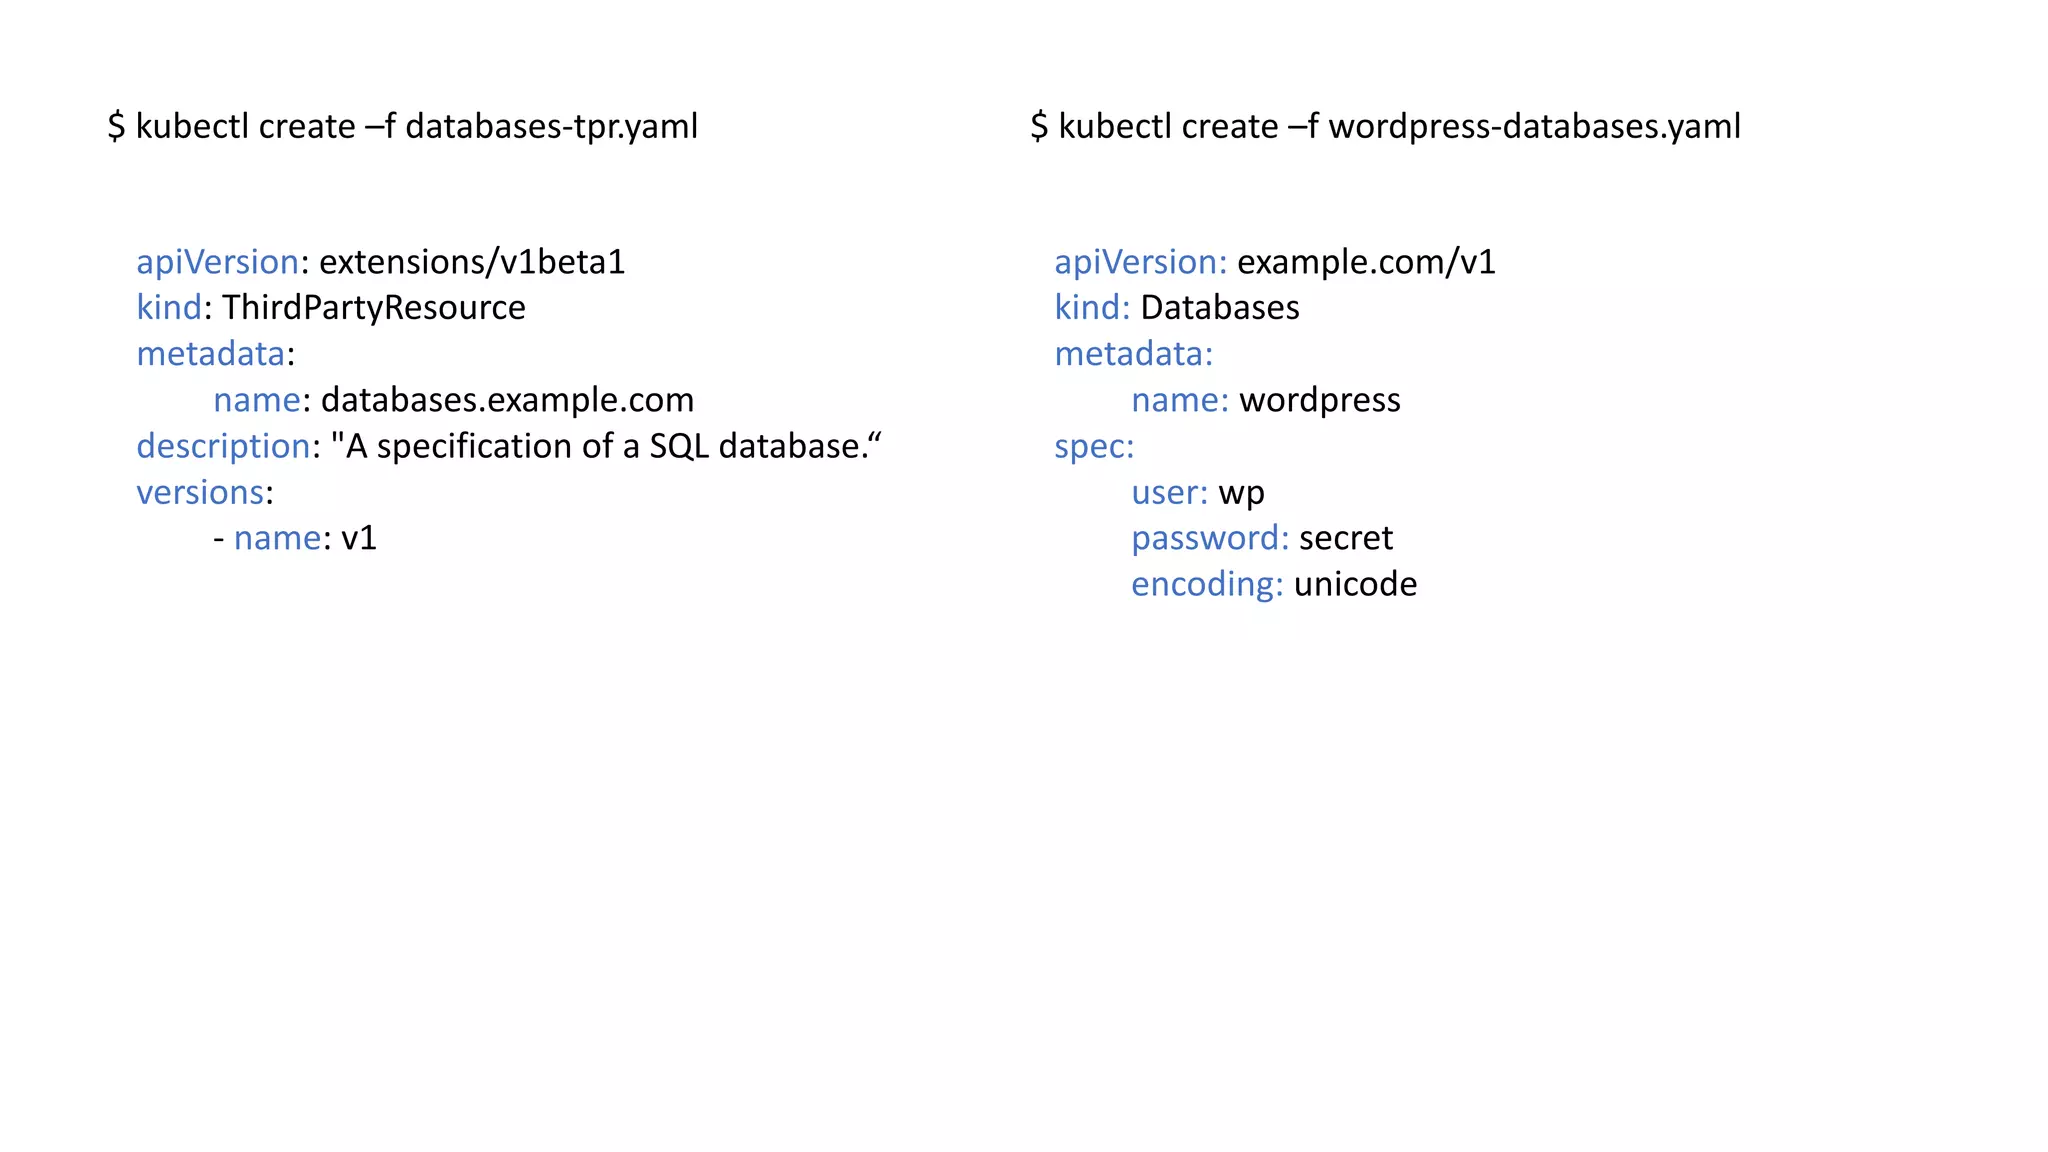This screenshot has width=2048, height=1152.
Task: Click the "kind" key before ThirdPartyResource
Action: coord(169,308)
